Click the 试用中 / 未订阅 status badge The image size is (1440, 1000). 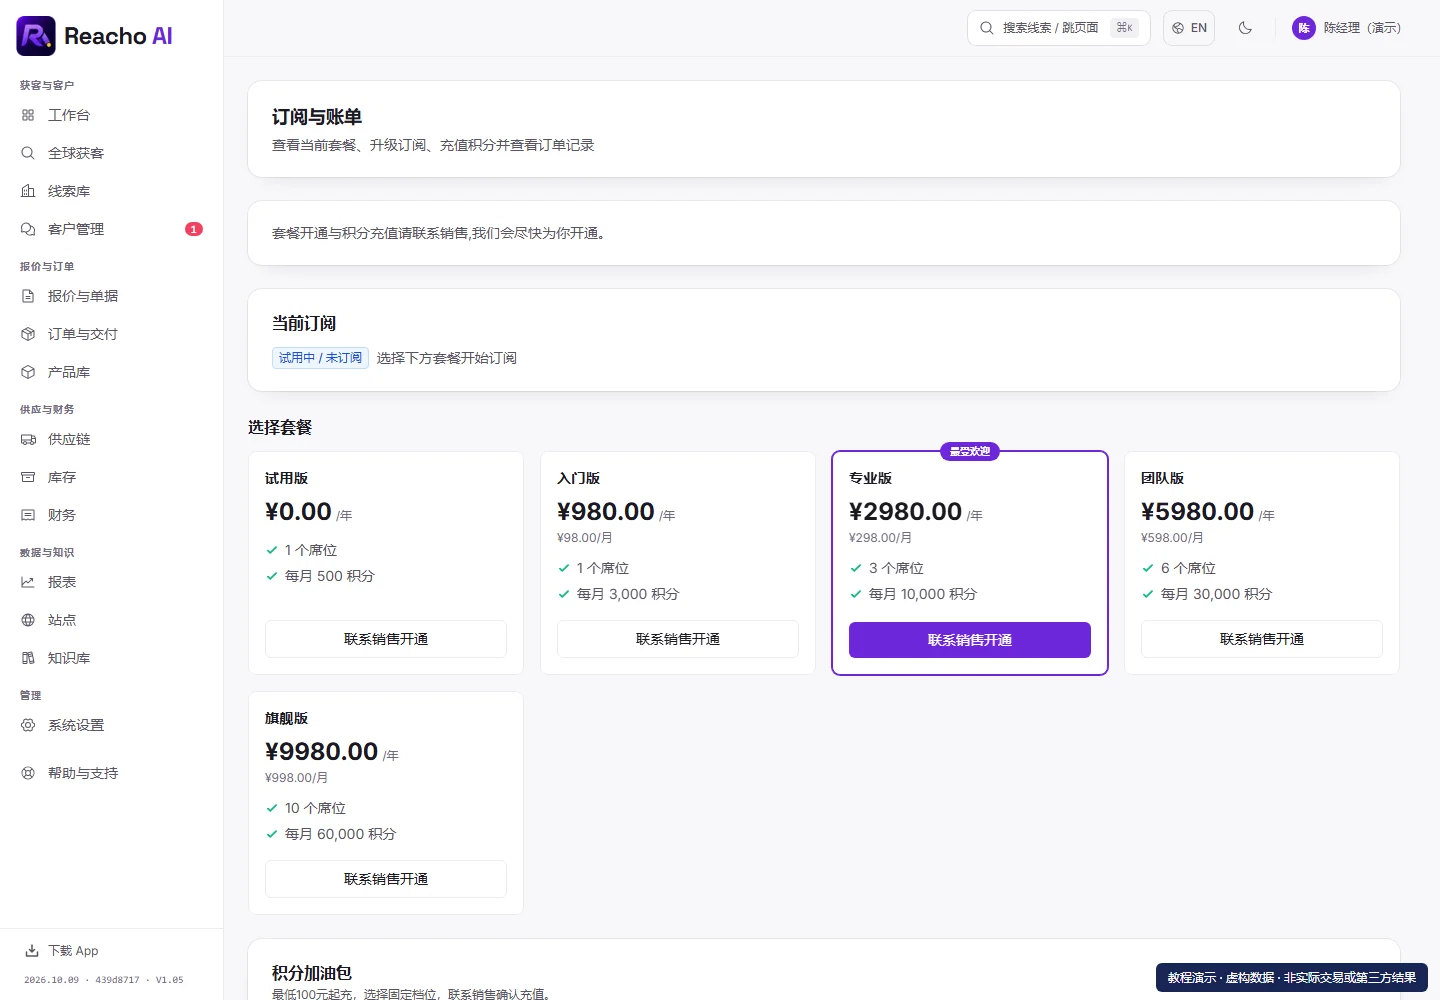pos(320,358)
